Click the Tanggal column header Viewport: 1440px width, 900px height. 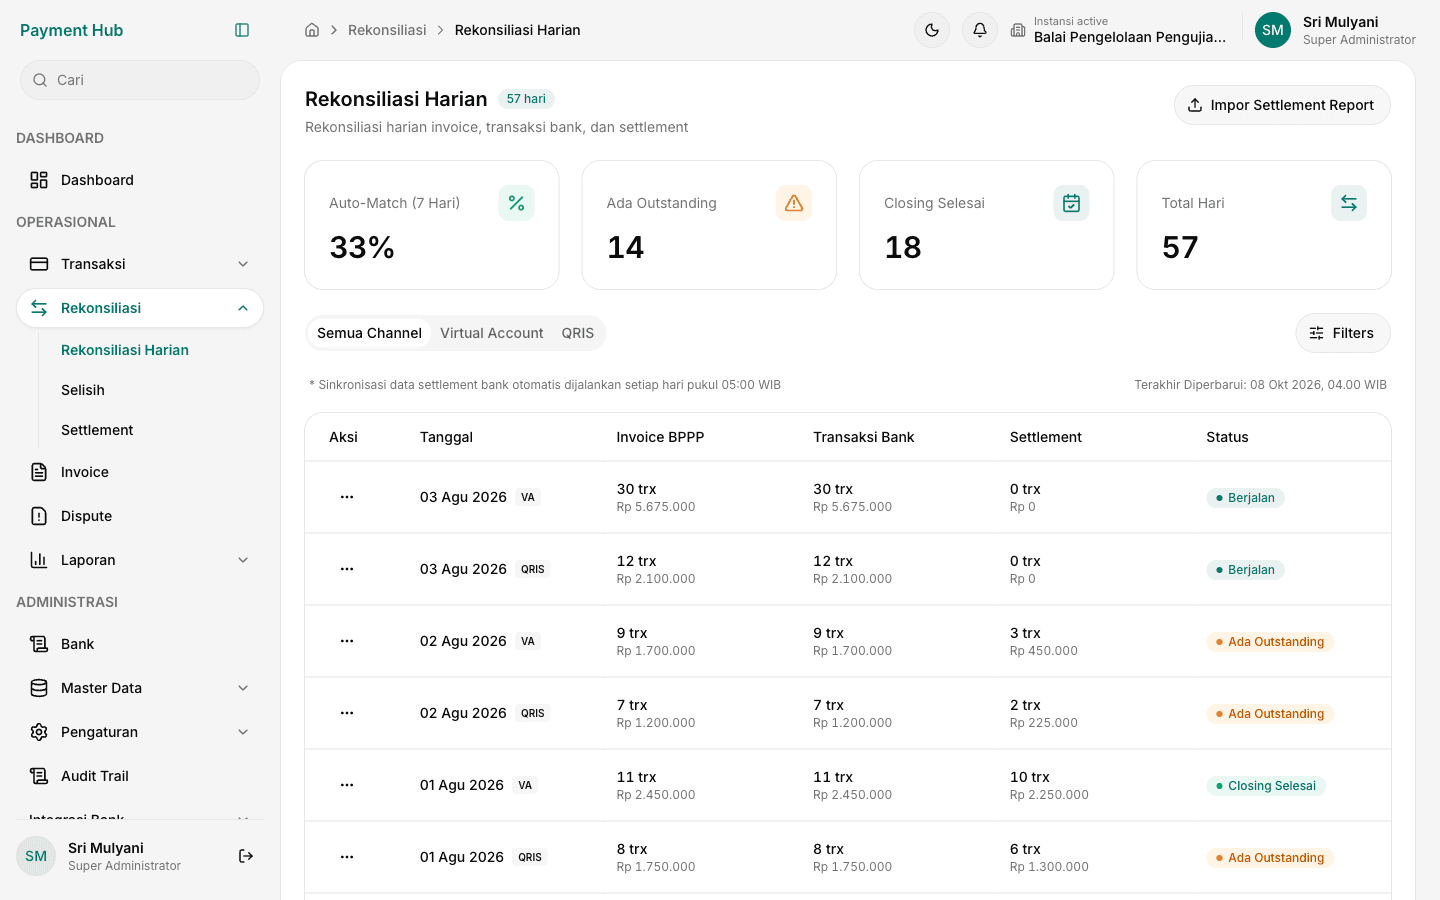point(446,437)
